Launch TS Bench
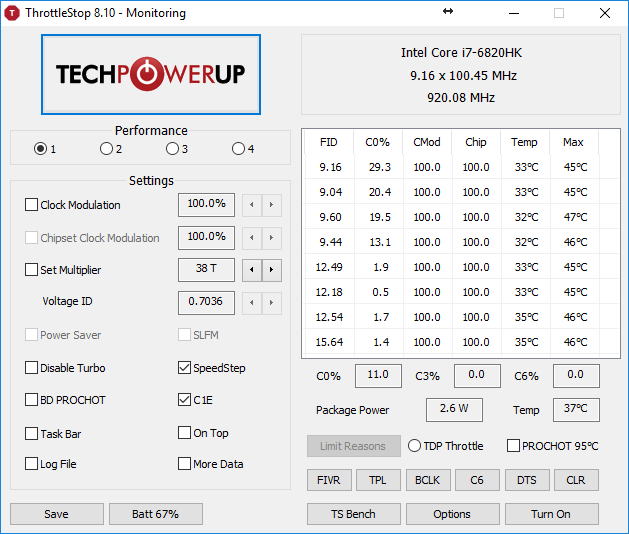 tap(354, 514)
